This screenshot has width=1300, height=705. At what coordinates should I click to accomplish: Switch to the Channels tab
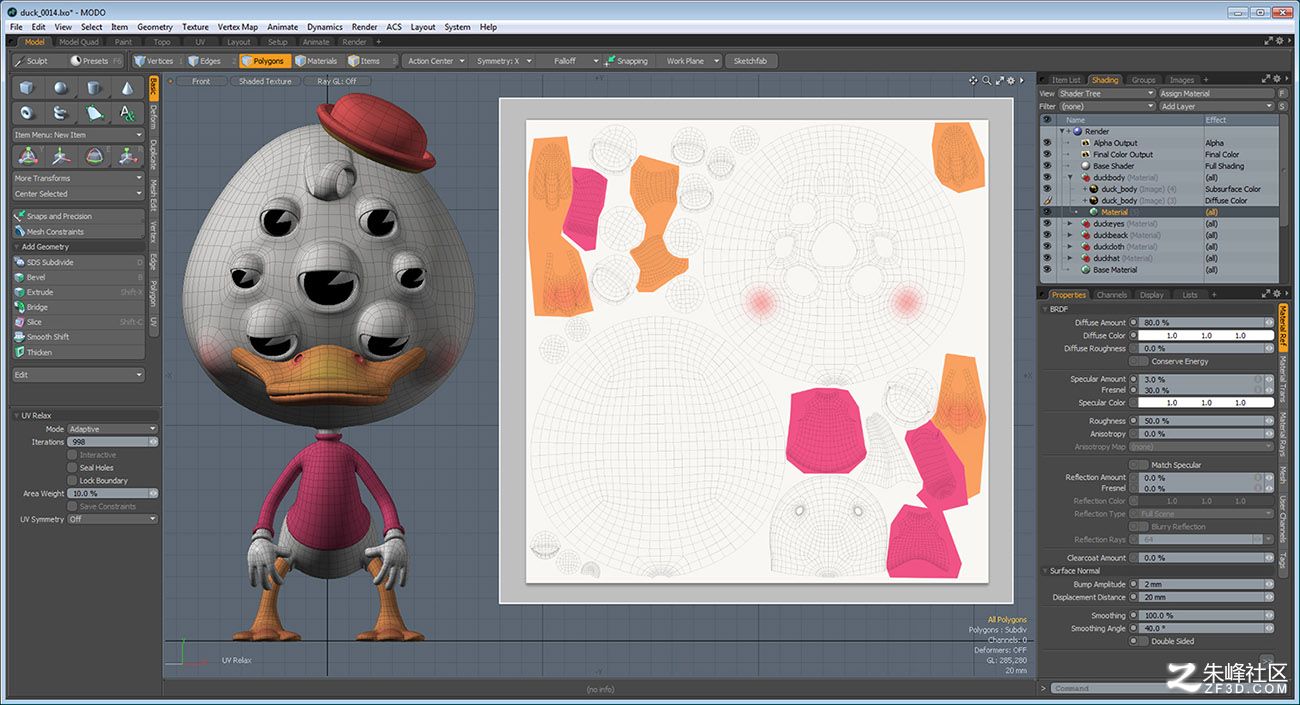[x=1112, y=295]
